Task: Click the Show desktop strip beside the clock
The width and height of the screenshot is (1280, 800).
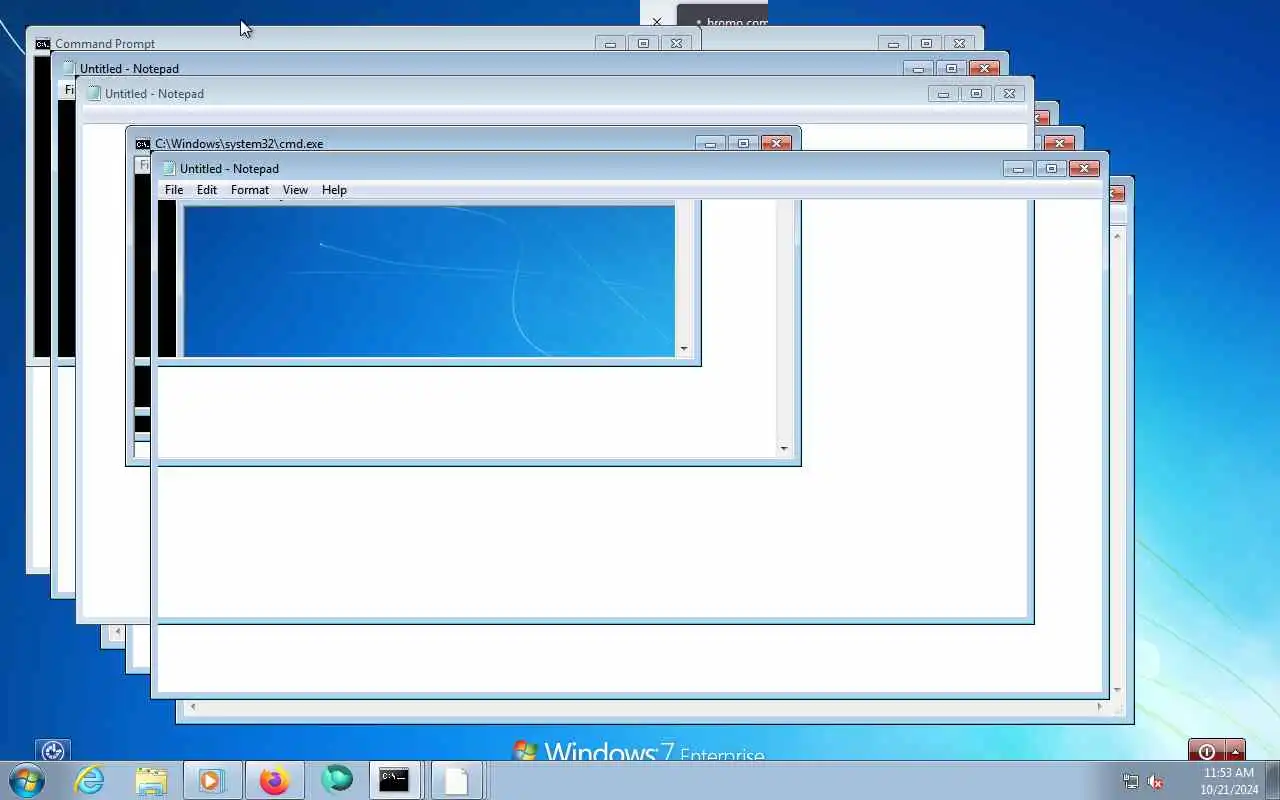Action: click(x=1272, y=780)
